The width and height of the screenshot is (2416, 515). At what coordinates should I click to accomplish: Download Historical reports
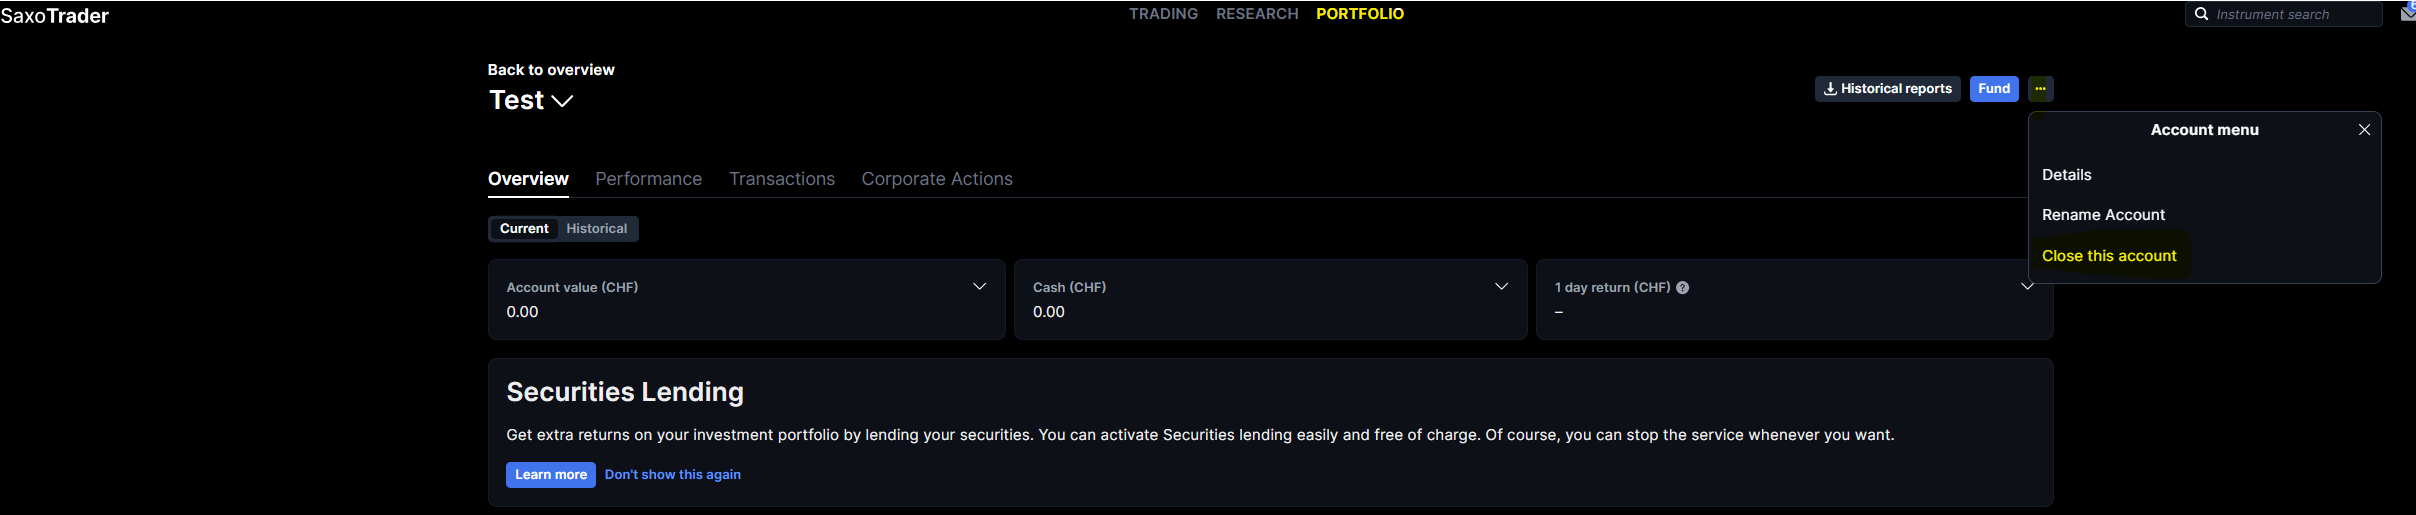pyautogui.click(x=1887, y=89)
